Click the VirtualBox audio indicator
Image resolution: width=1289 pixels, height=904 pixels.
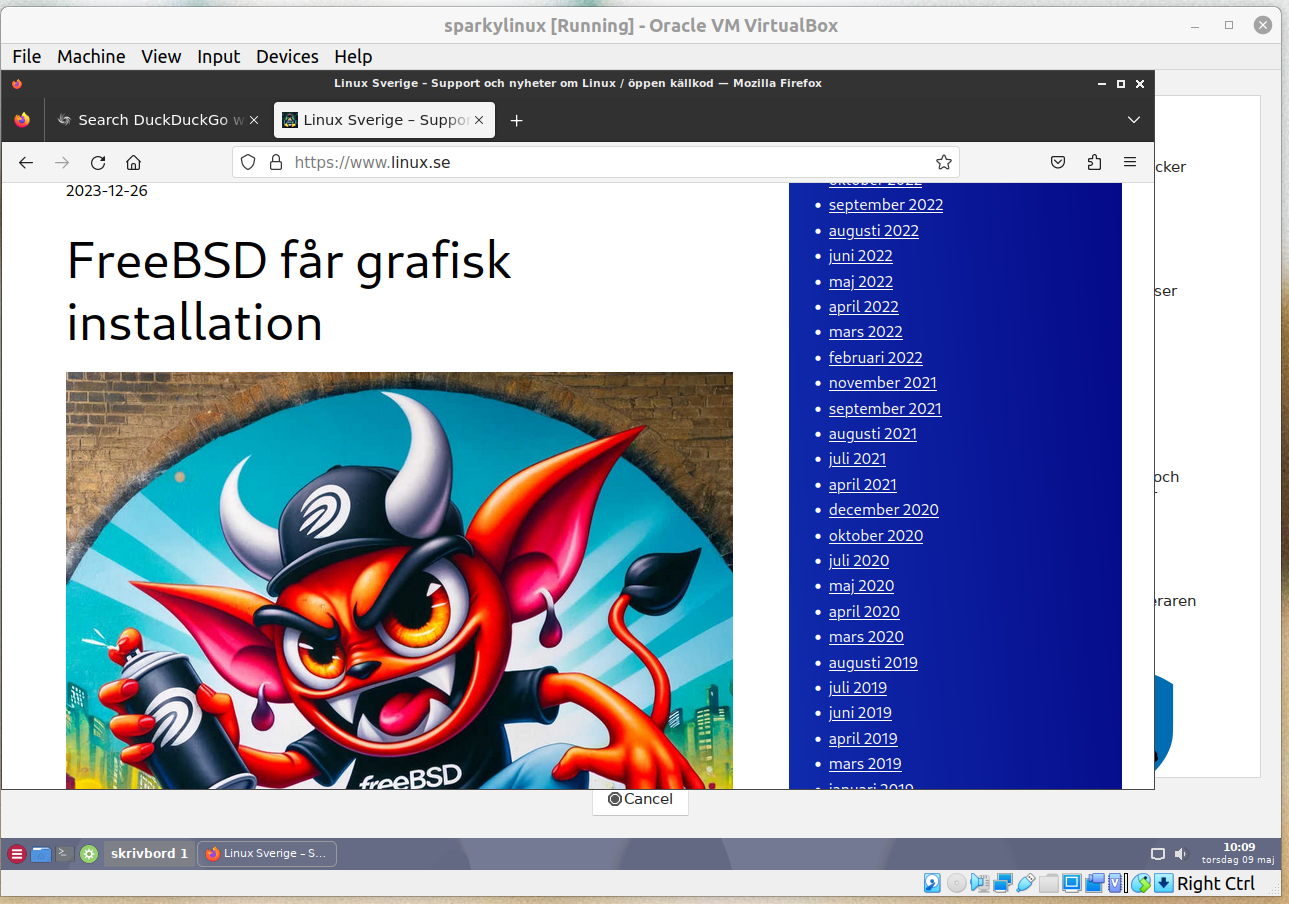point(980,883)
